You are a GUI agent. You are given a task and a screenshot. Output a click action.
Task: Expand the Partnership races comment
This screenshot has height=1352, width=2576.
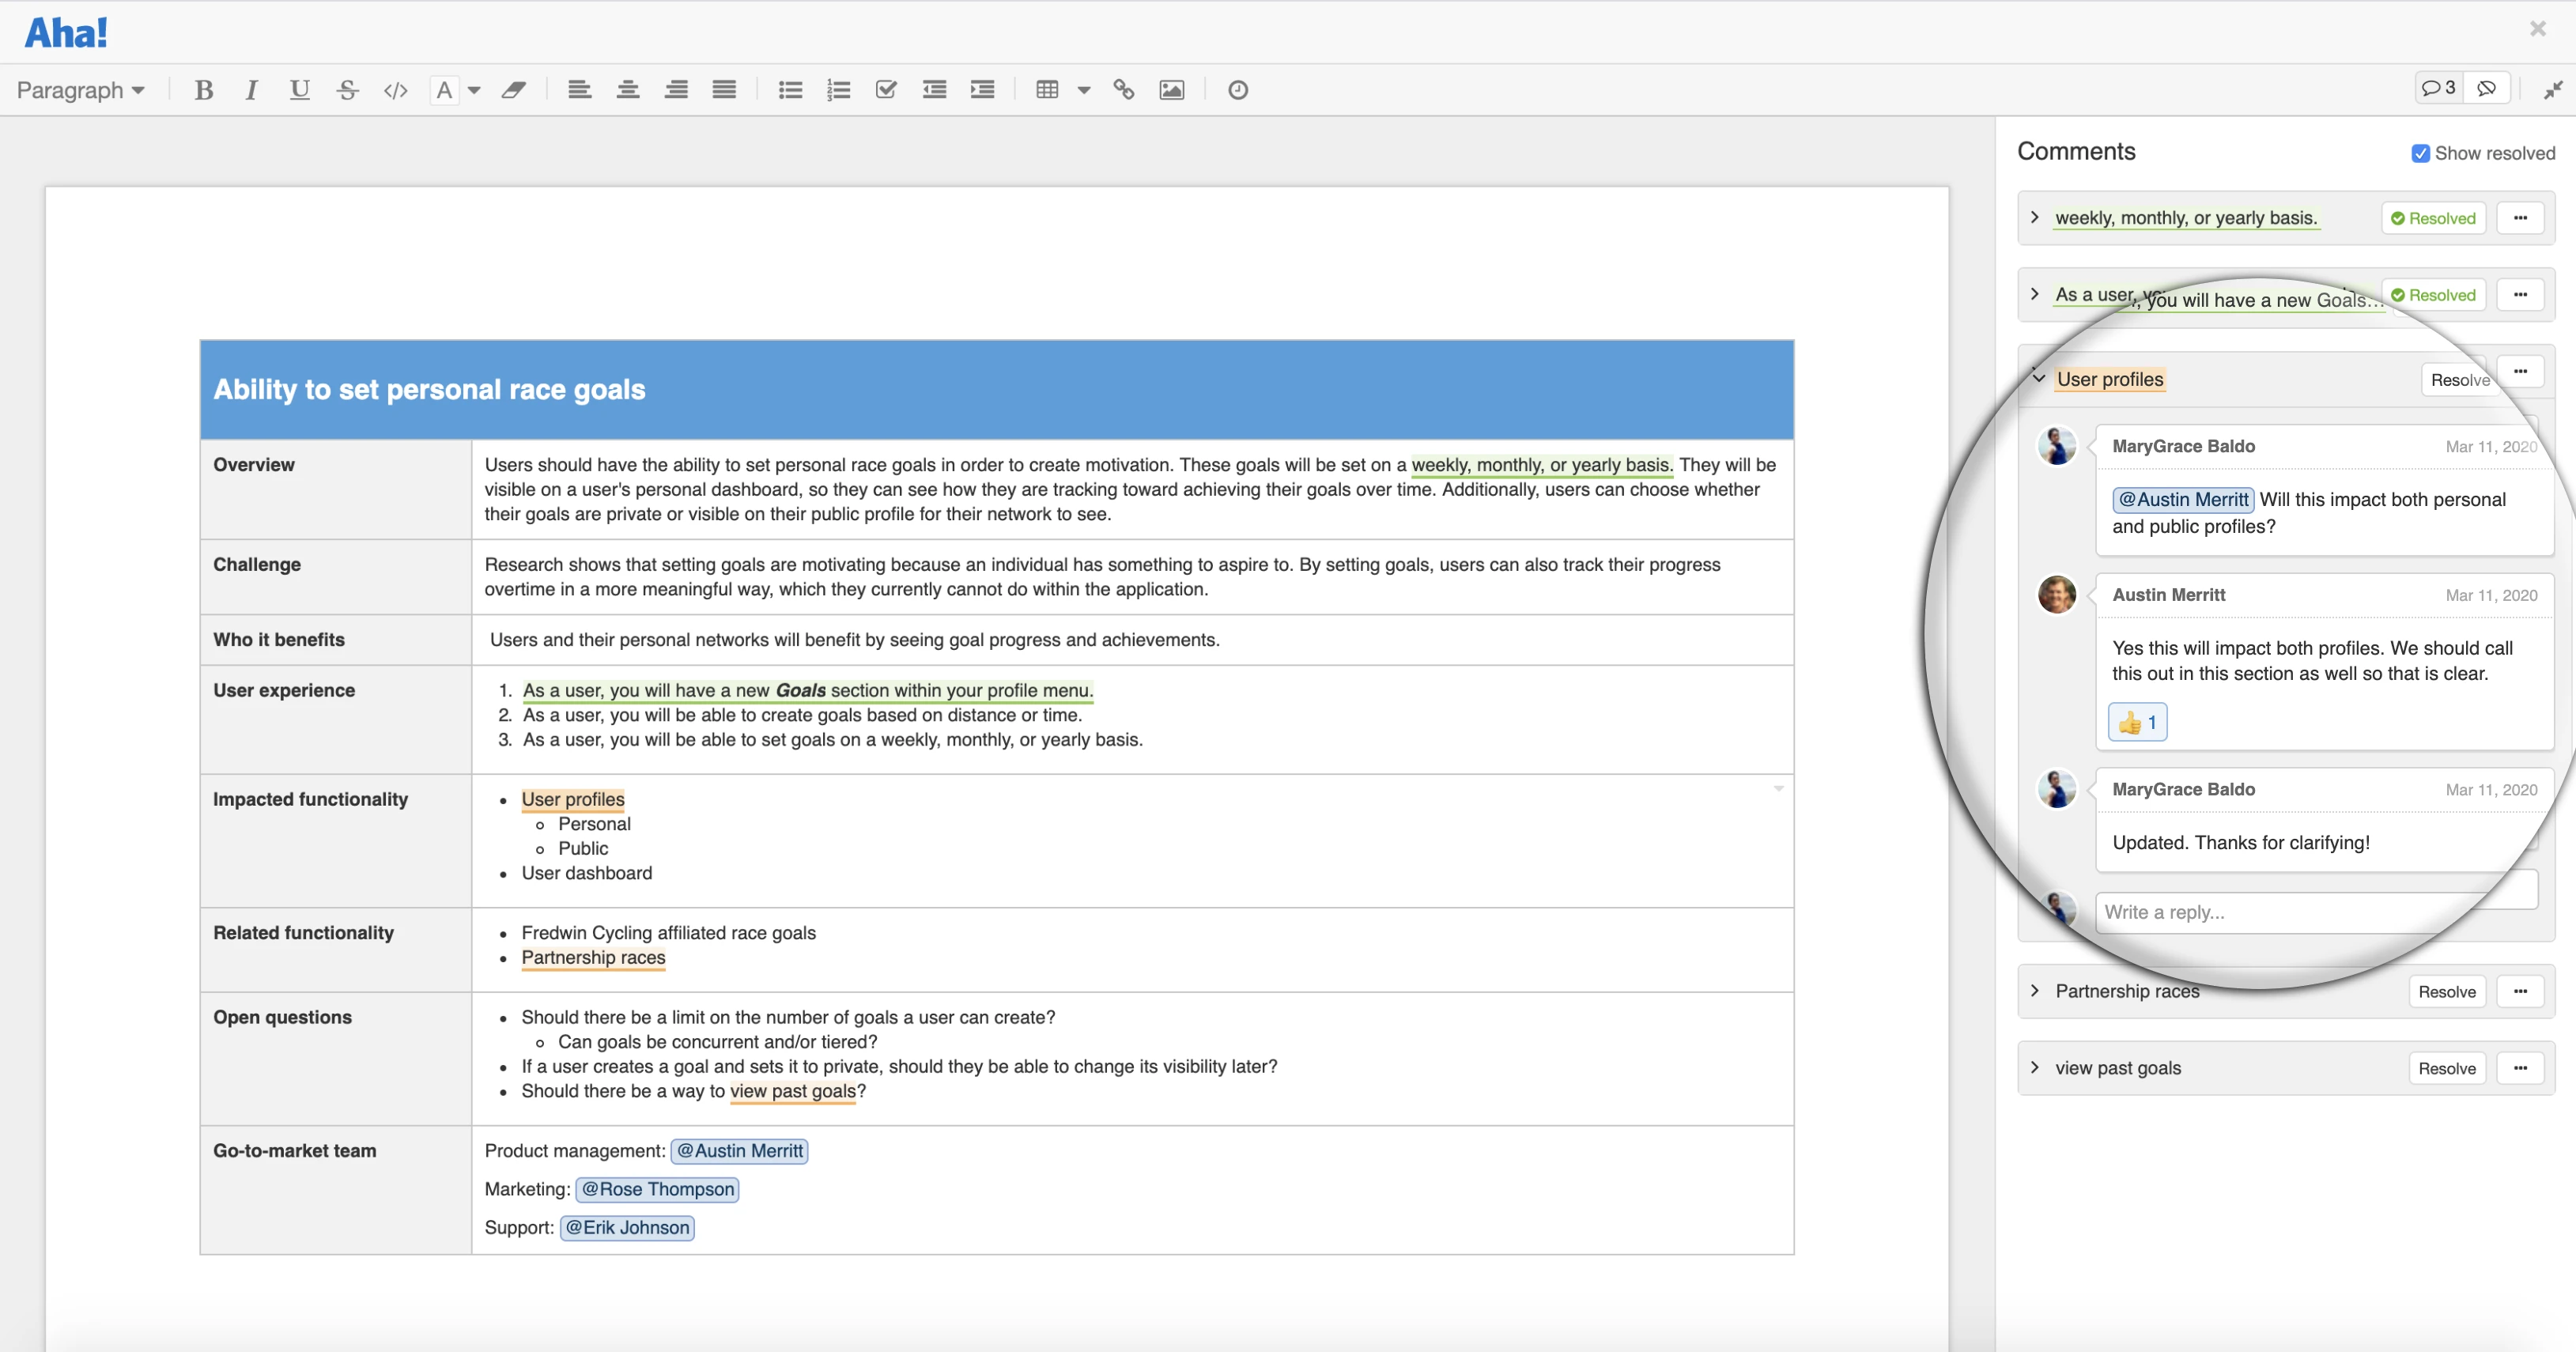pos(2035,990)
